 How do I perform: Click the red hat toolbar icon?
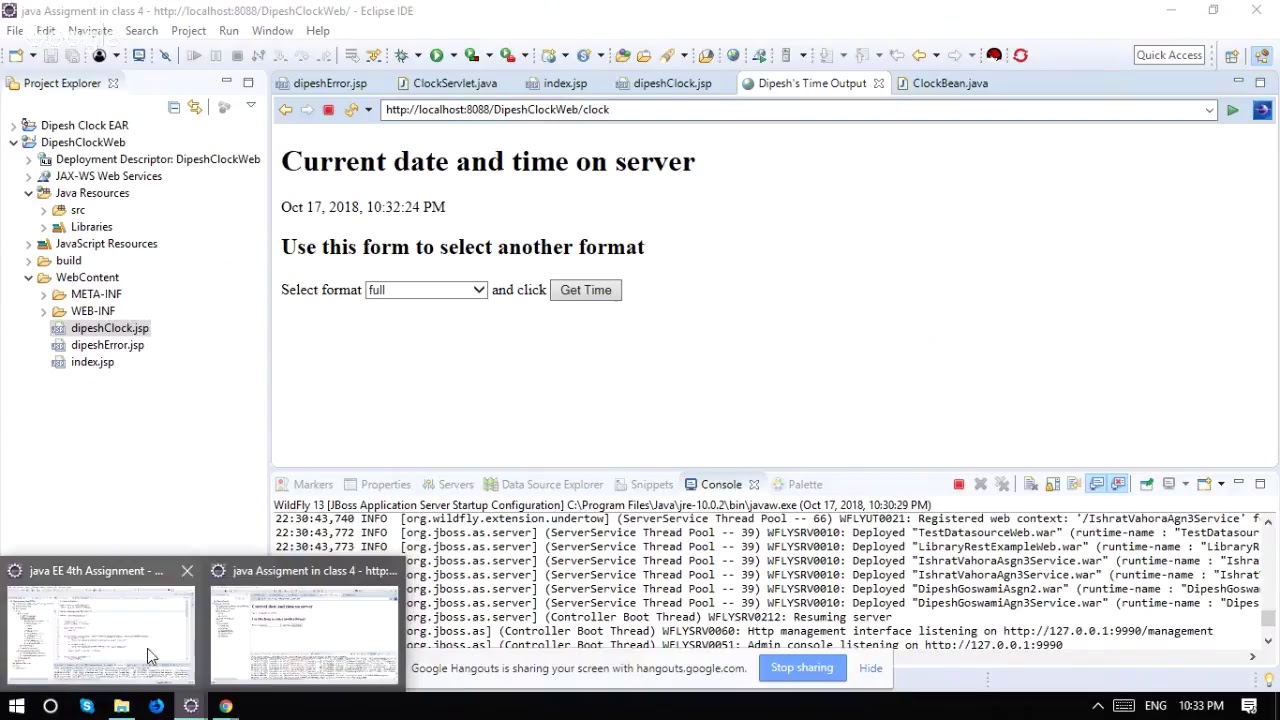[994, 55]
